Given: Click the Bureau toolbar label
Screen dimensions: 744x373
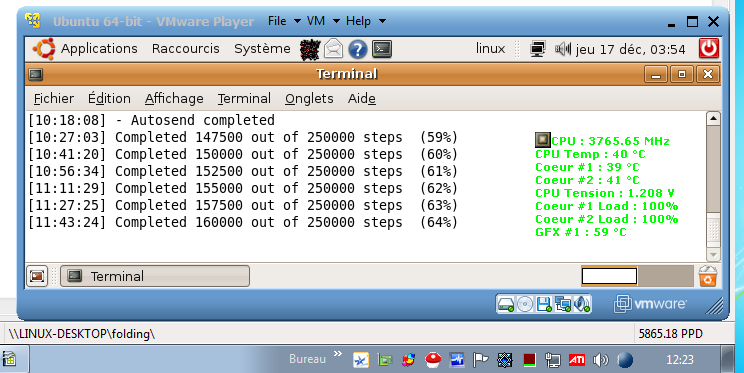Looking at the screenshot, I should (x=307, y=359).
